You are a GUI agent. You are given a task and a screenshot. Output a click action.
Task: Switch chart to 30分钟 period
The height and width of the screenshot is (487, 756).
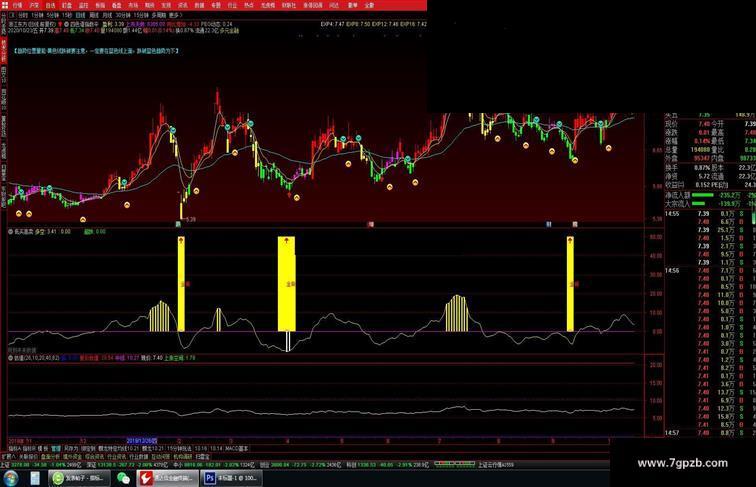123,15
